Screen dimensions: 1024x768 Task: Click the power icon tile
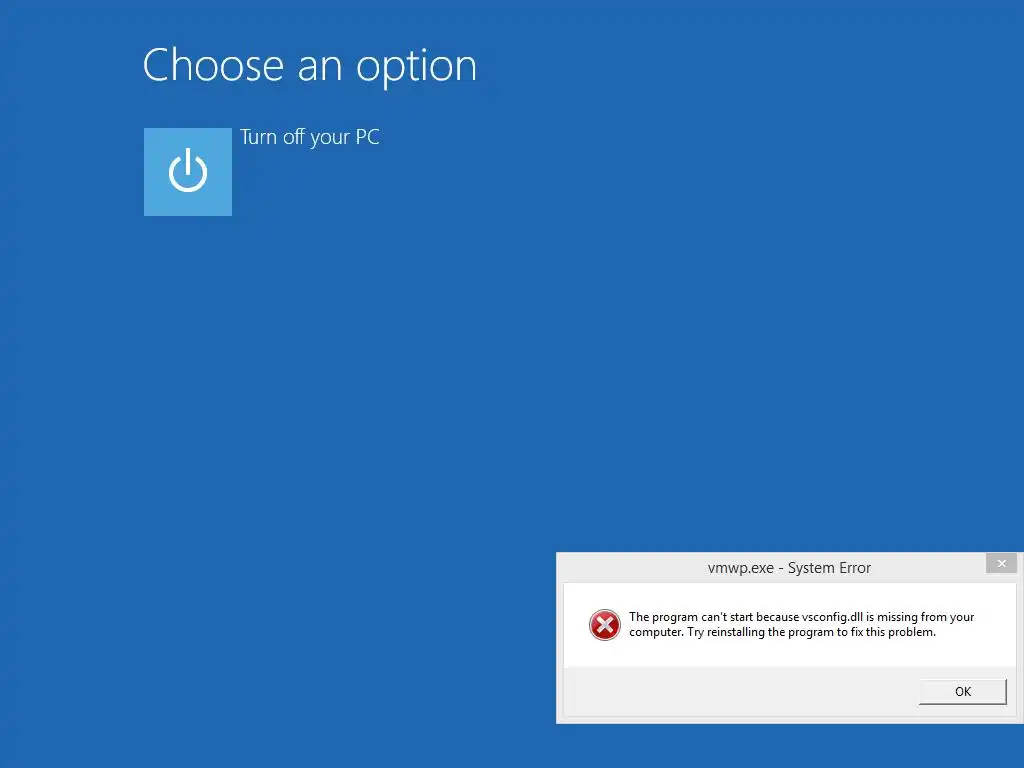pyautogui.click(x=187, y=172)
